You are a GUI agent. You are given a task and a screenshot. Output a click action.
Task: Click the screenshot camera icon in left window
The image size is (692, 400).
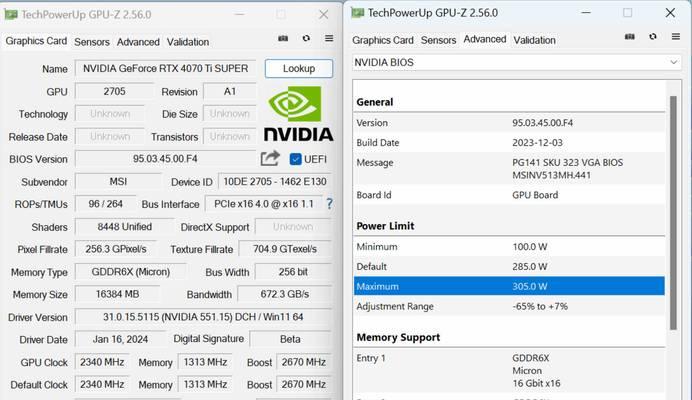pos(283,38)
